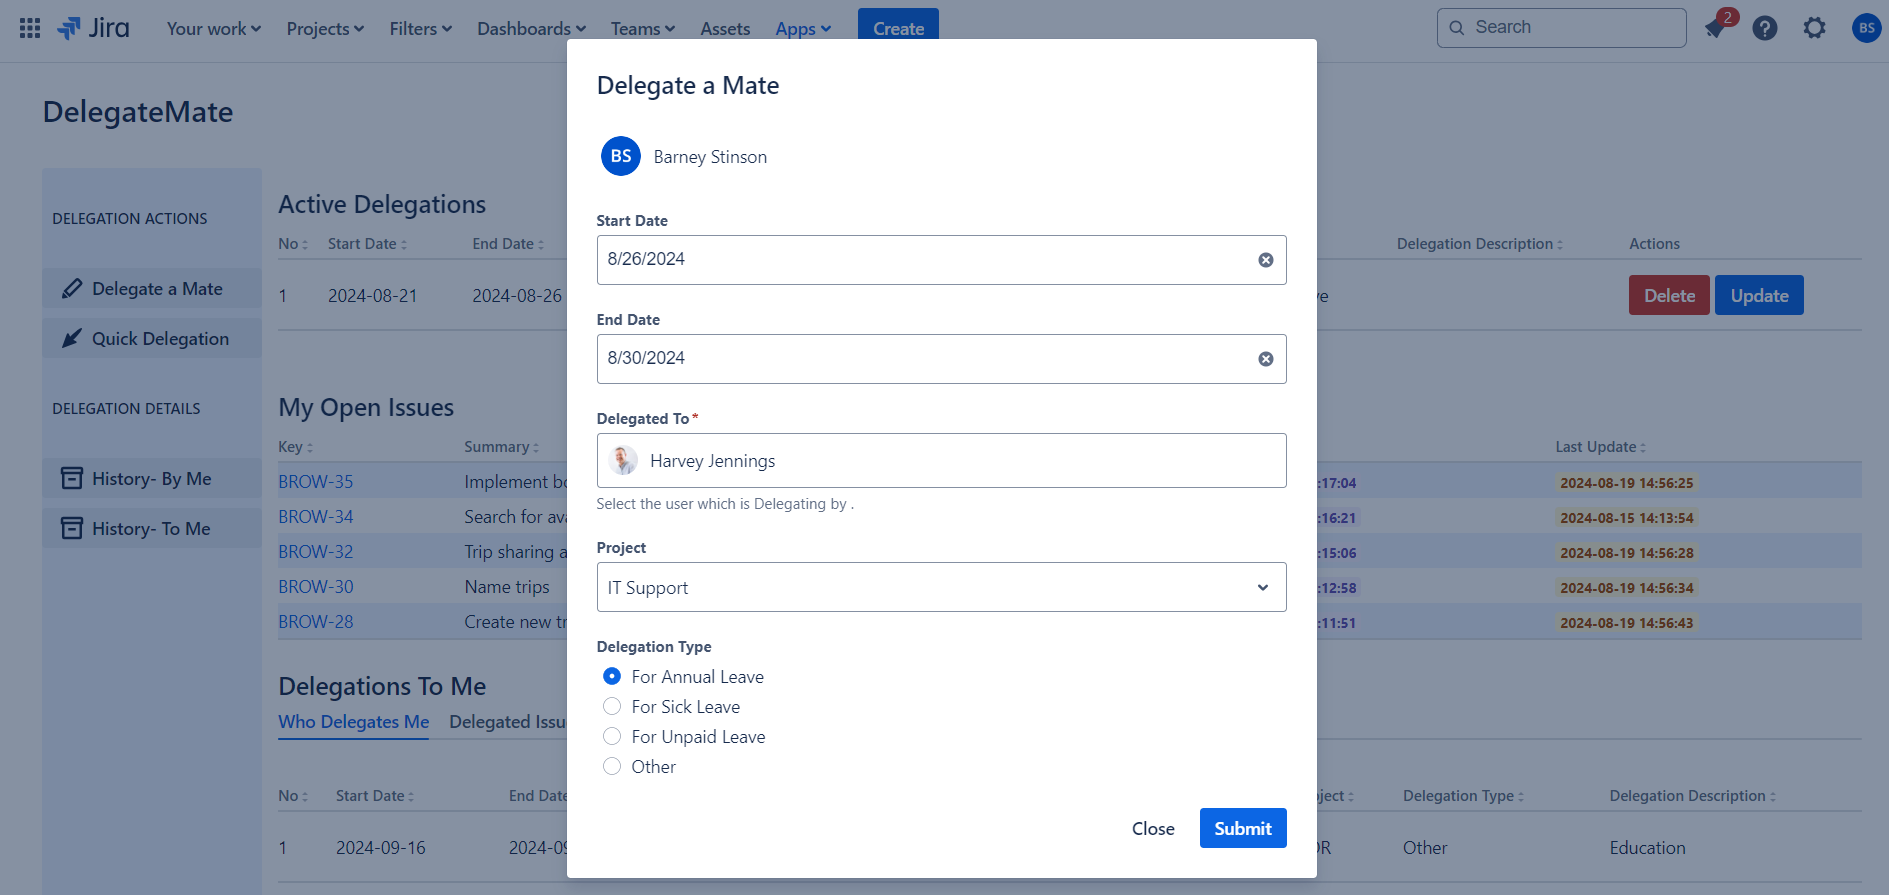This screenshot has width=1889, height=895.
Task: Click Harvey Jennings avatar picture
Action: click(623, 460)
